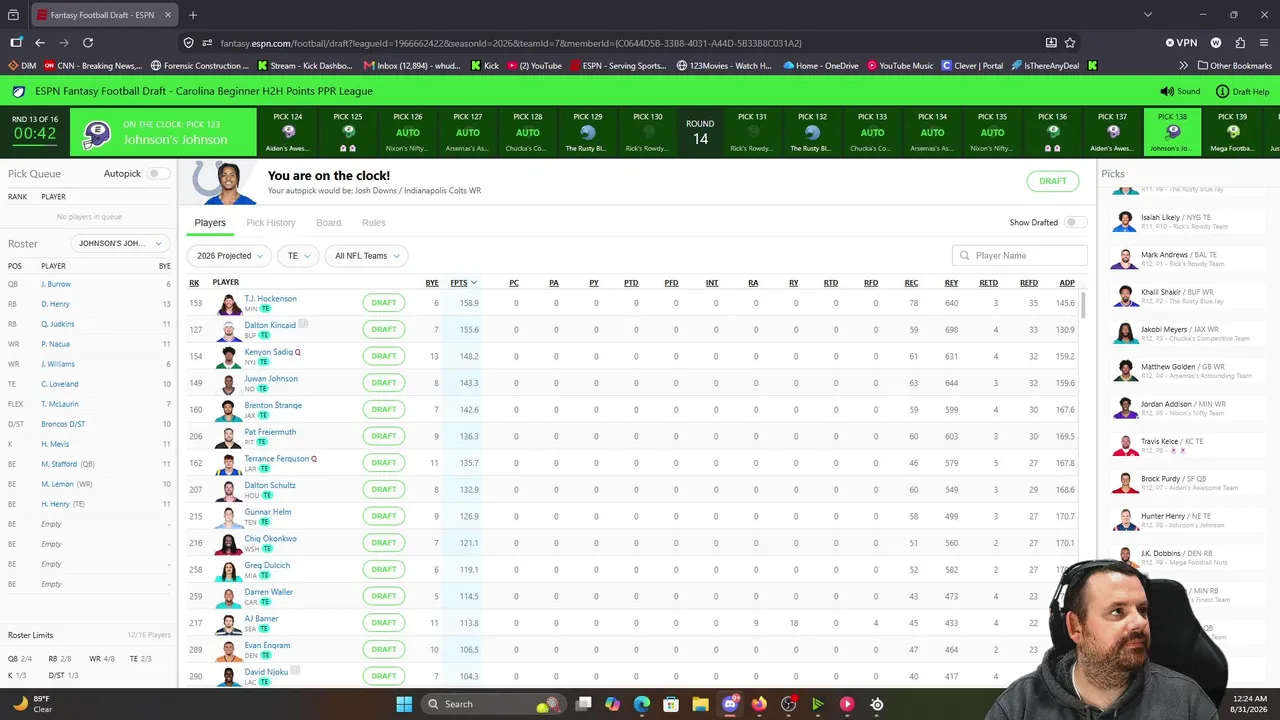Click Kenyon Sadiq's player headshot

click(230, 356)
